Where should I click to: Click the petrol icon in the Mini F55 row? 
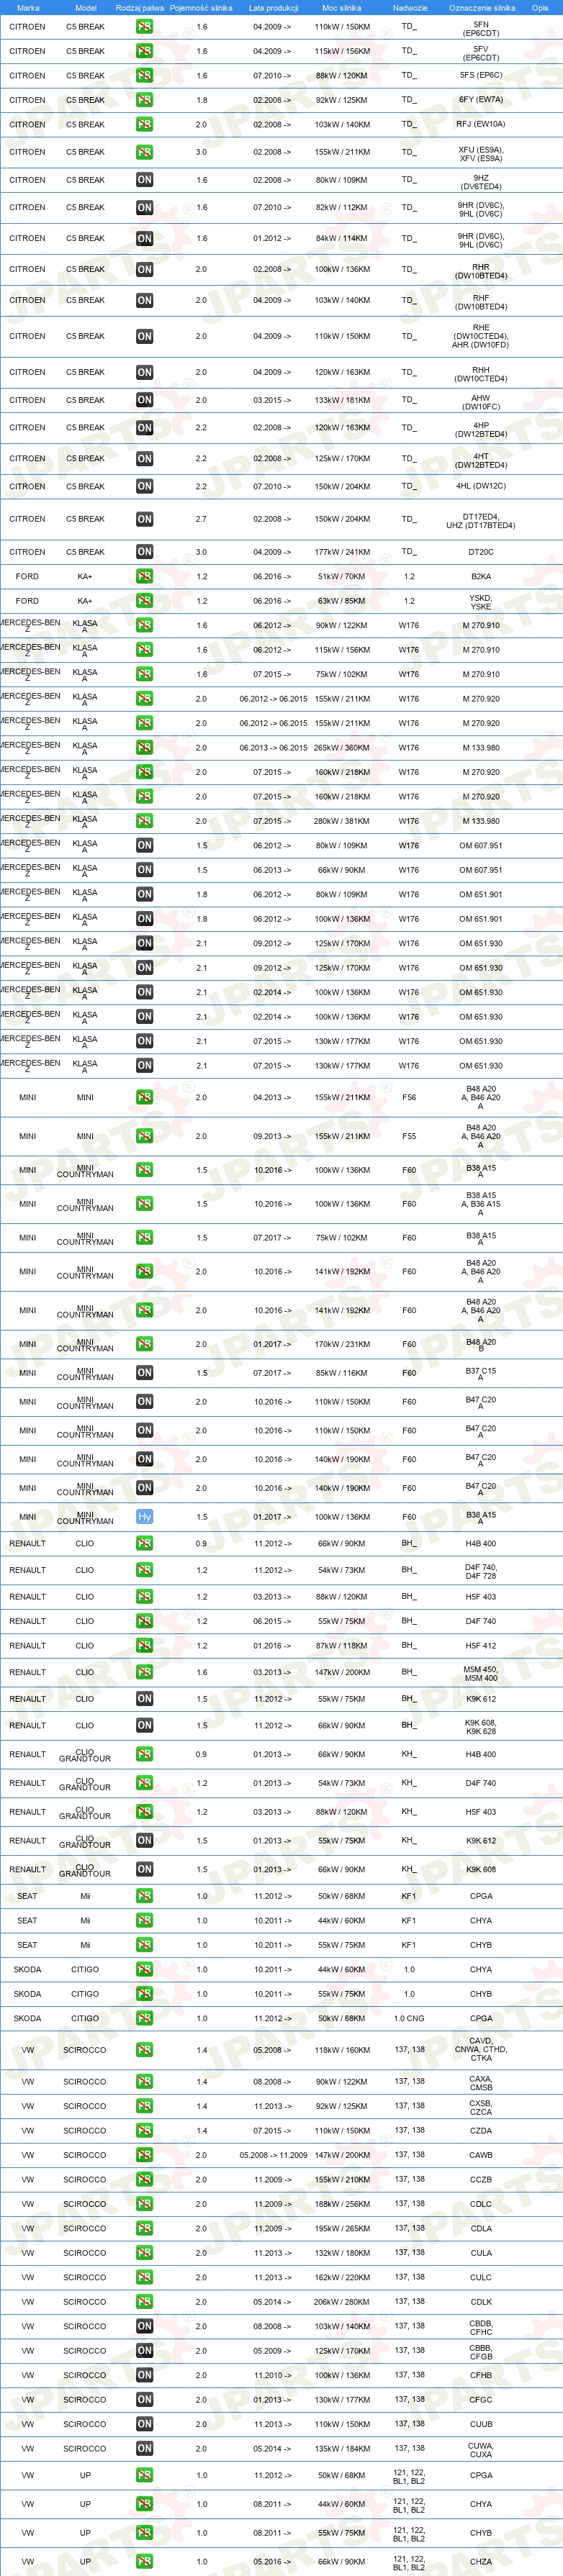click(x=144, y=1136)
